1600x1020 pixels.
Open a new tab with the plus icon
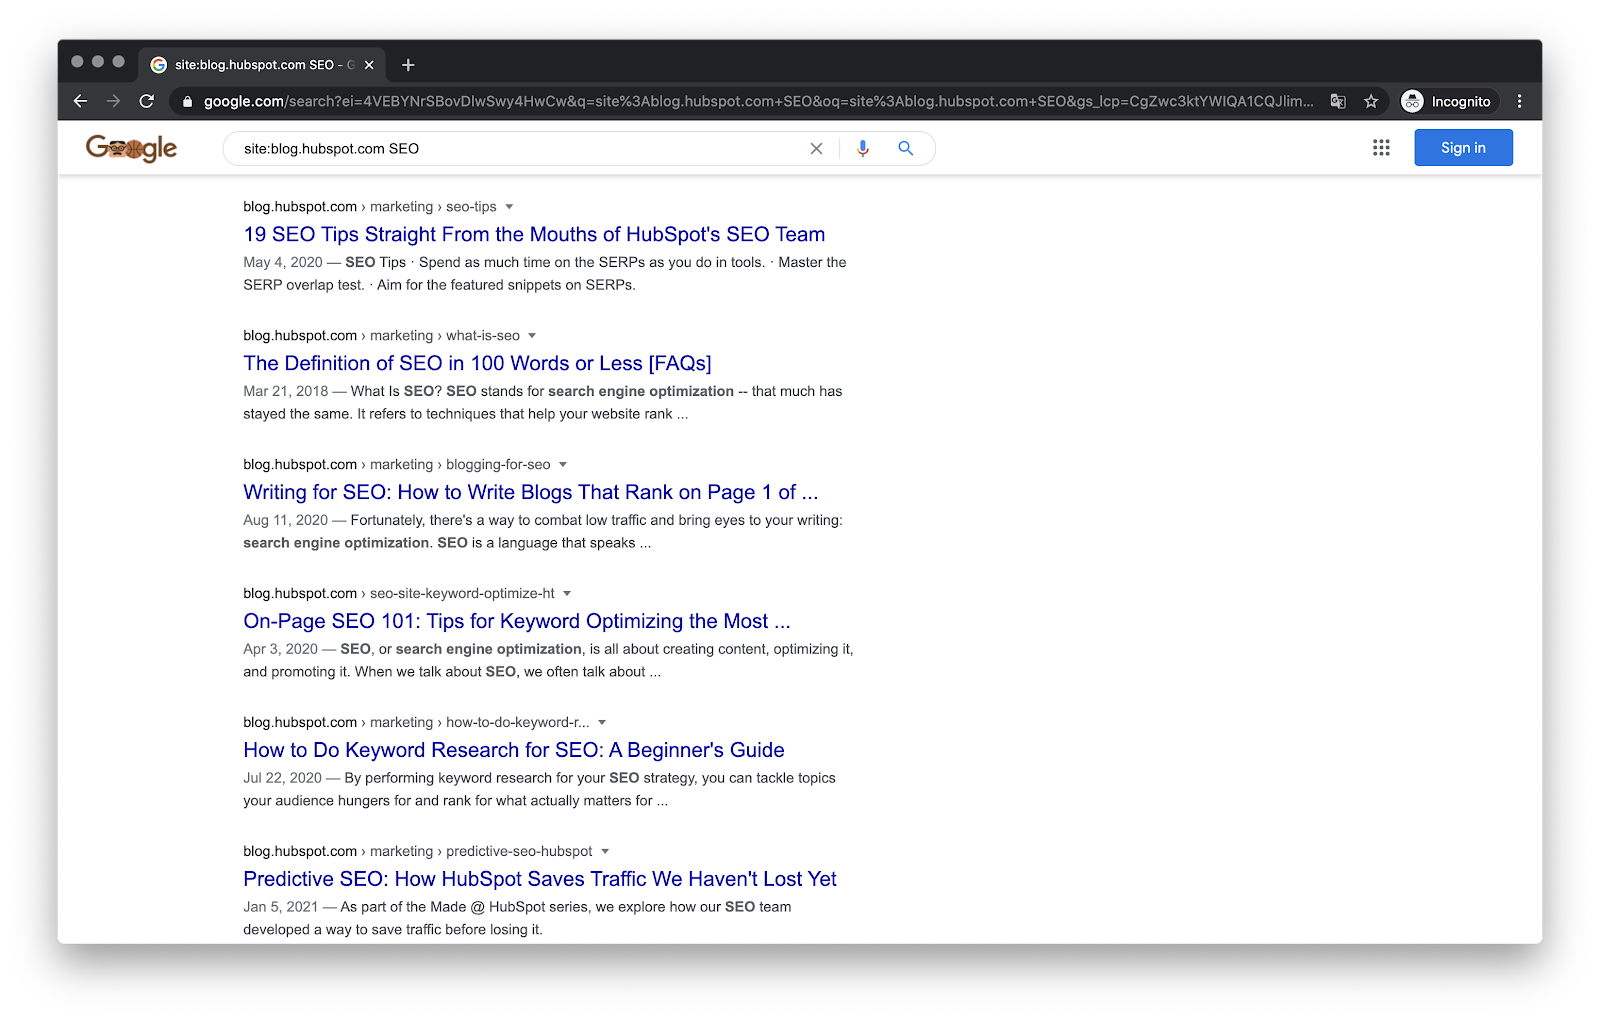pyautogui.click(x=408, y=65)
